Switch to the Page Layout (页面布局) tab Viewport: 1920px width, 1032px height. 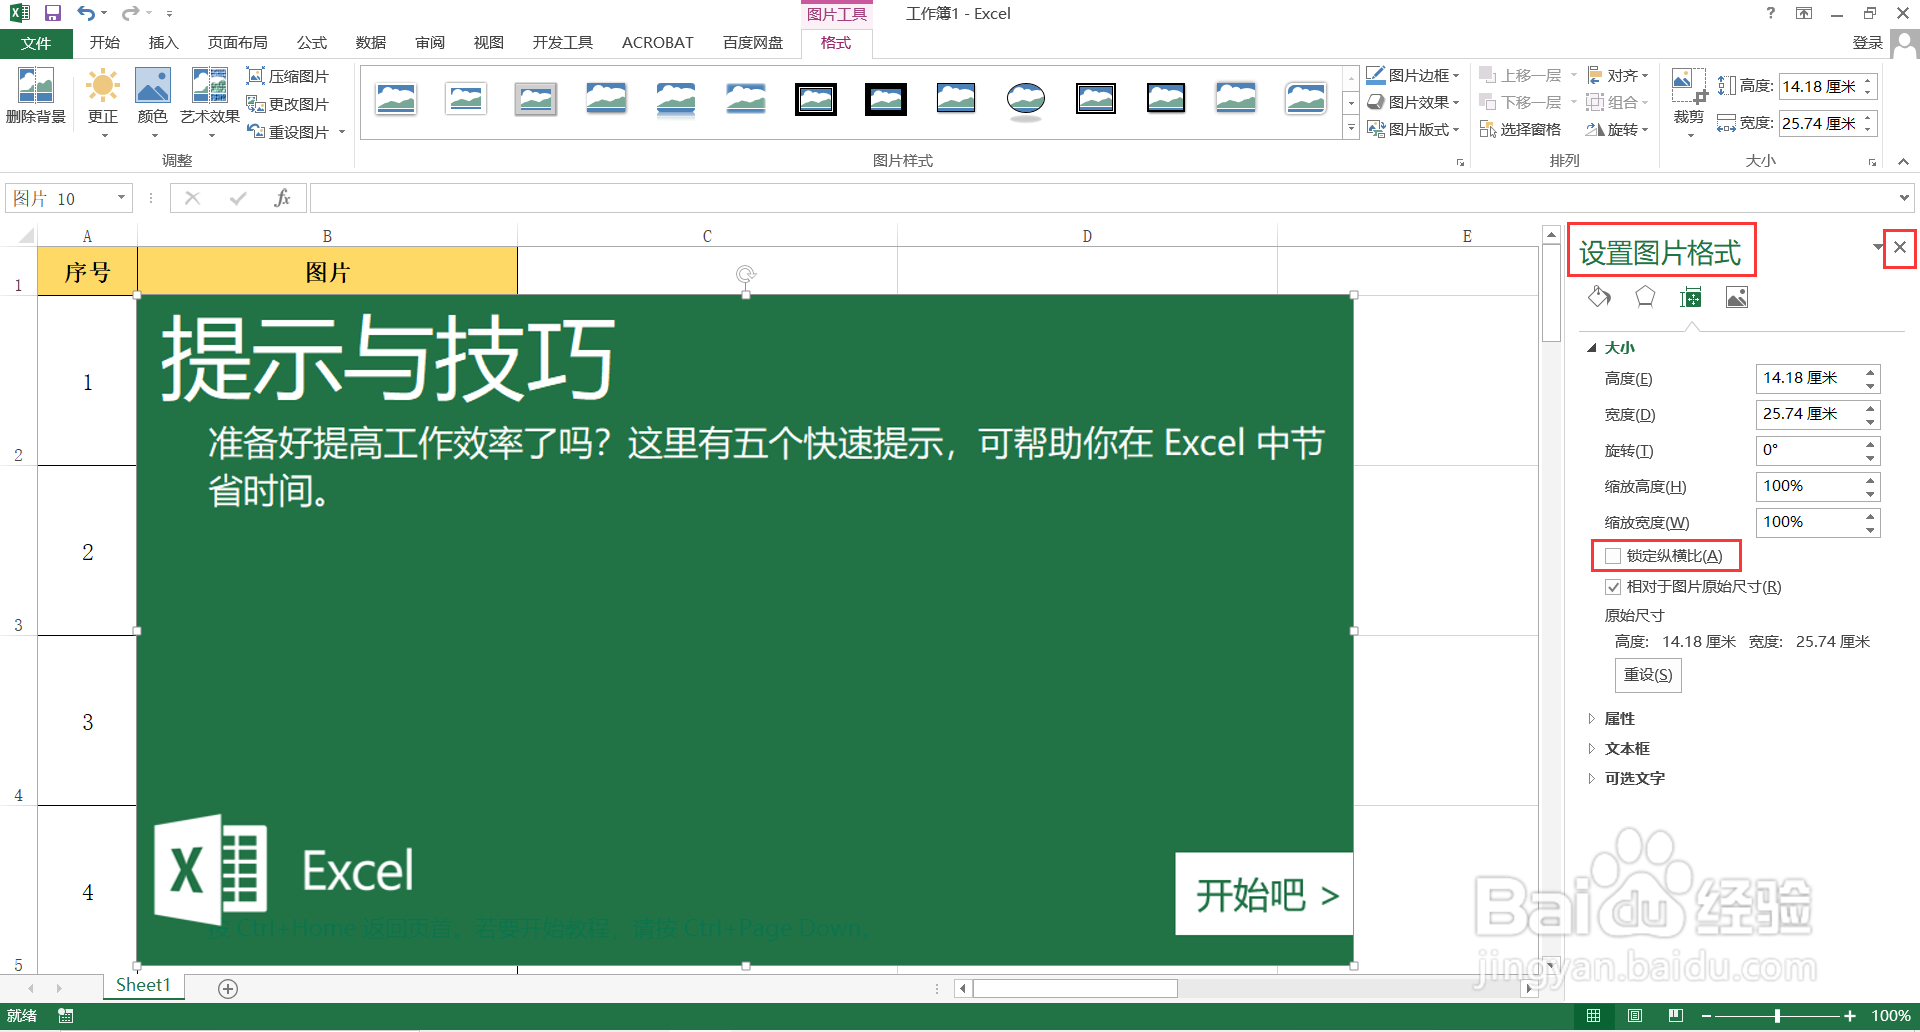point(237,43)
